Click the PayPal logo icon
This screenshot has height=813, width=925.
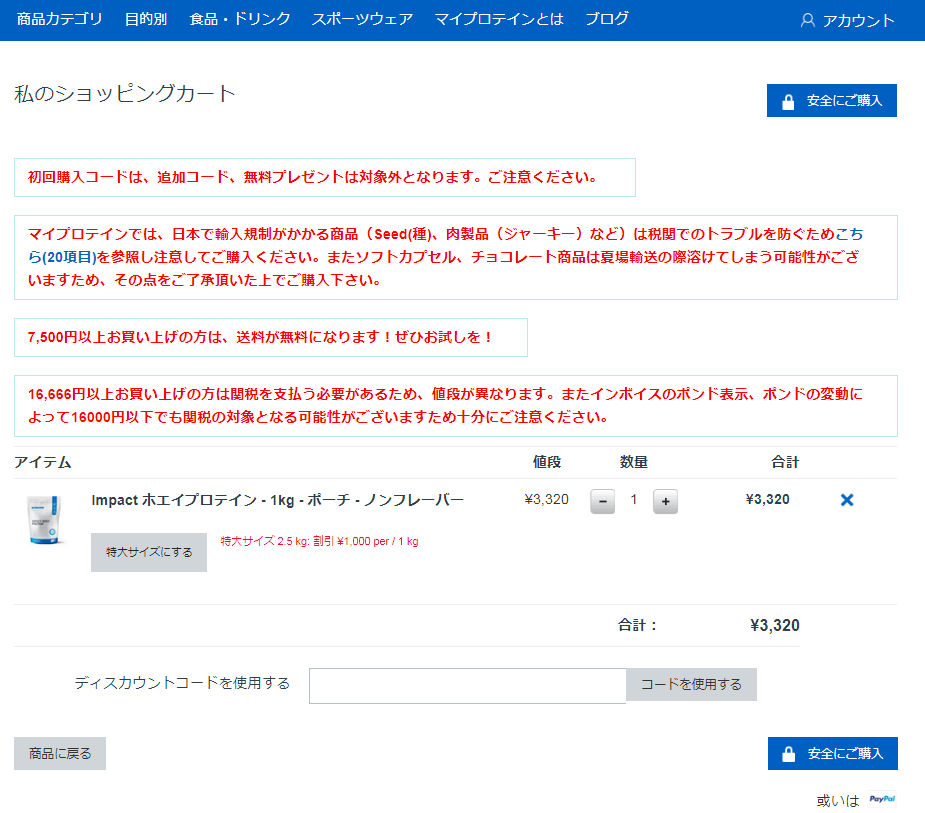[x=882, y=799]
